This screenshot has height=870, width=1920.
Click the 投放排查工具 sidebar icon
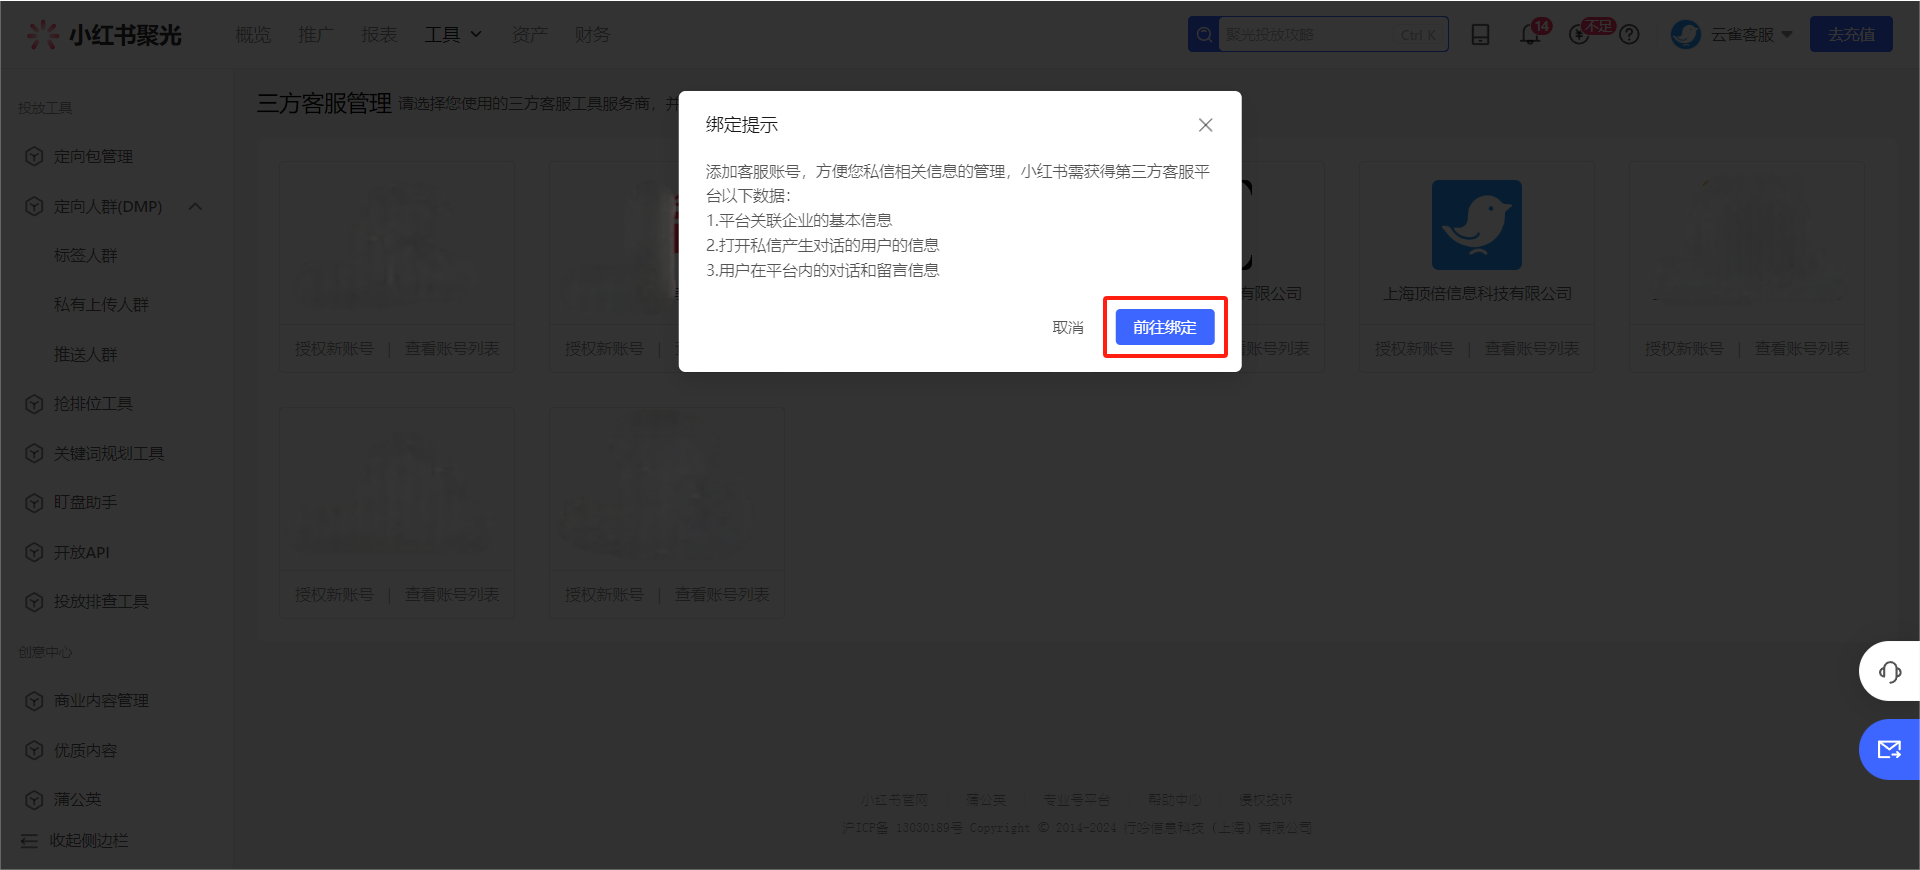click(x=34, y=602)
